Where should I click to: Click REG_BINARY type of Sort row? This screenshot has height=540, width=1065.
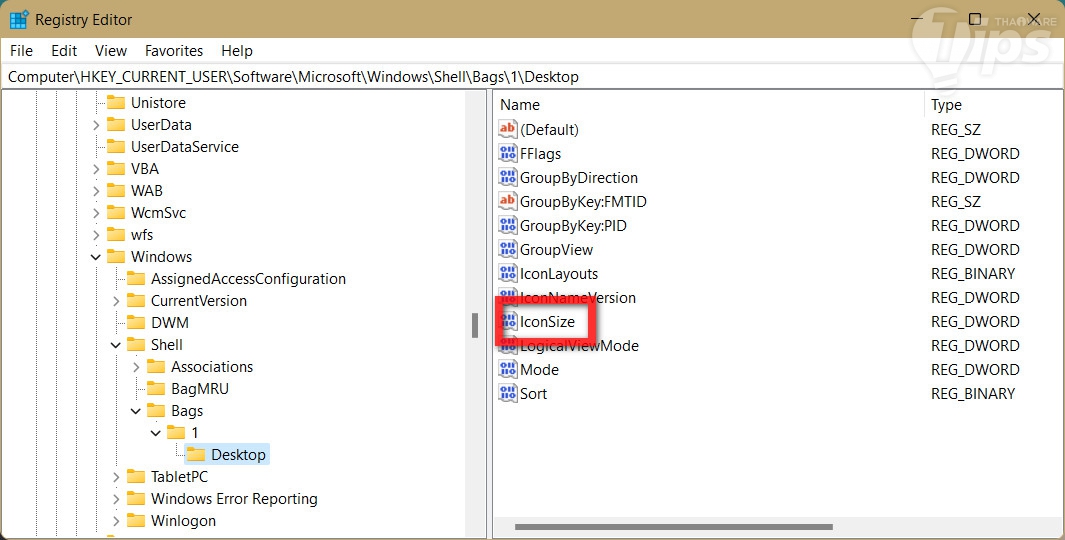pyautogui.click(x=973, y=393)
